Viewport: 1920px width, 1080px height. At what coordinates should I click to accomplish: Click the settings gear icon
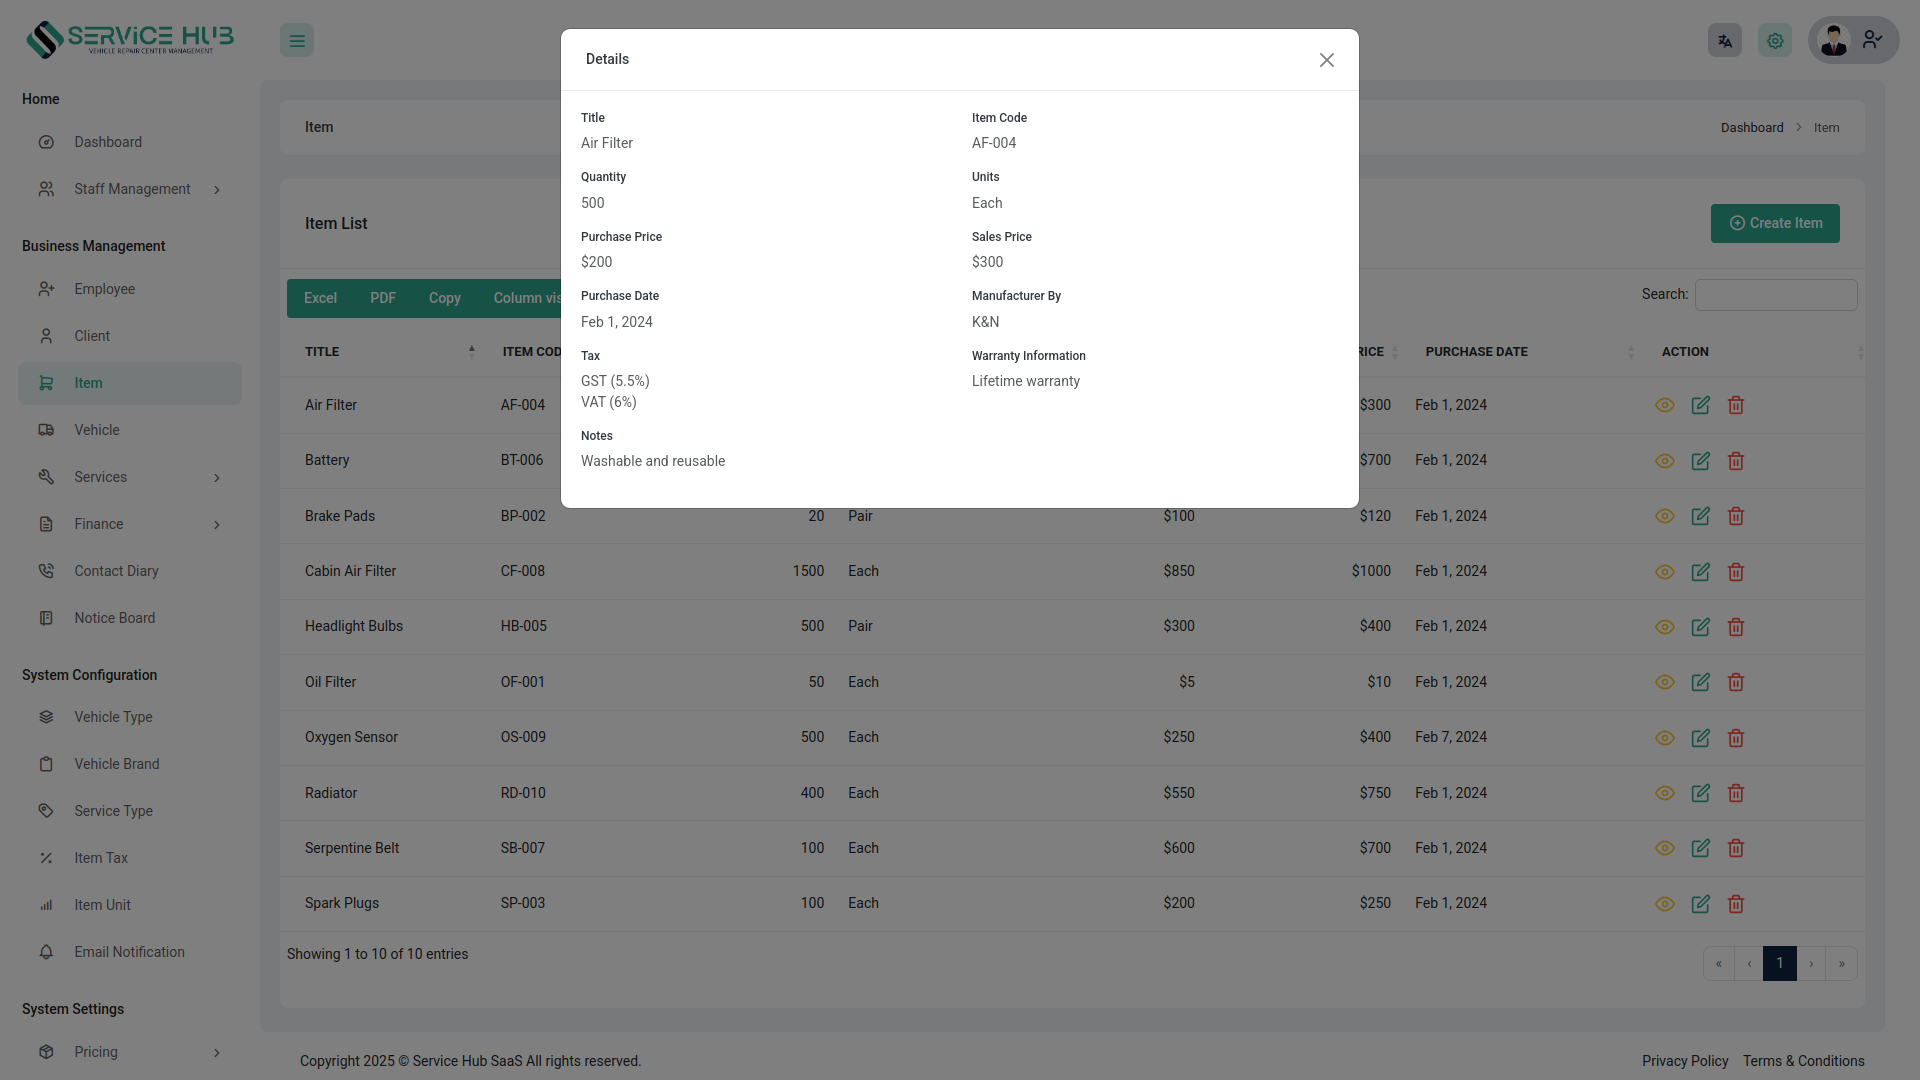tap(1774, 40)
